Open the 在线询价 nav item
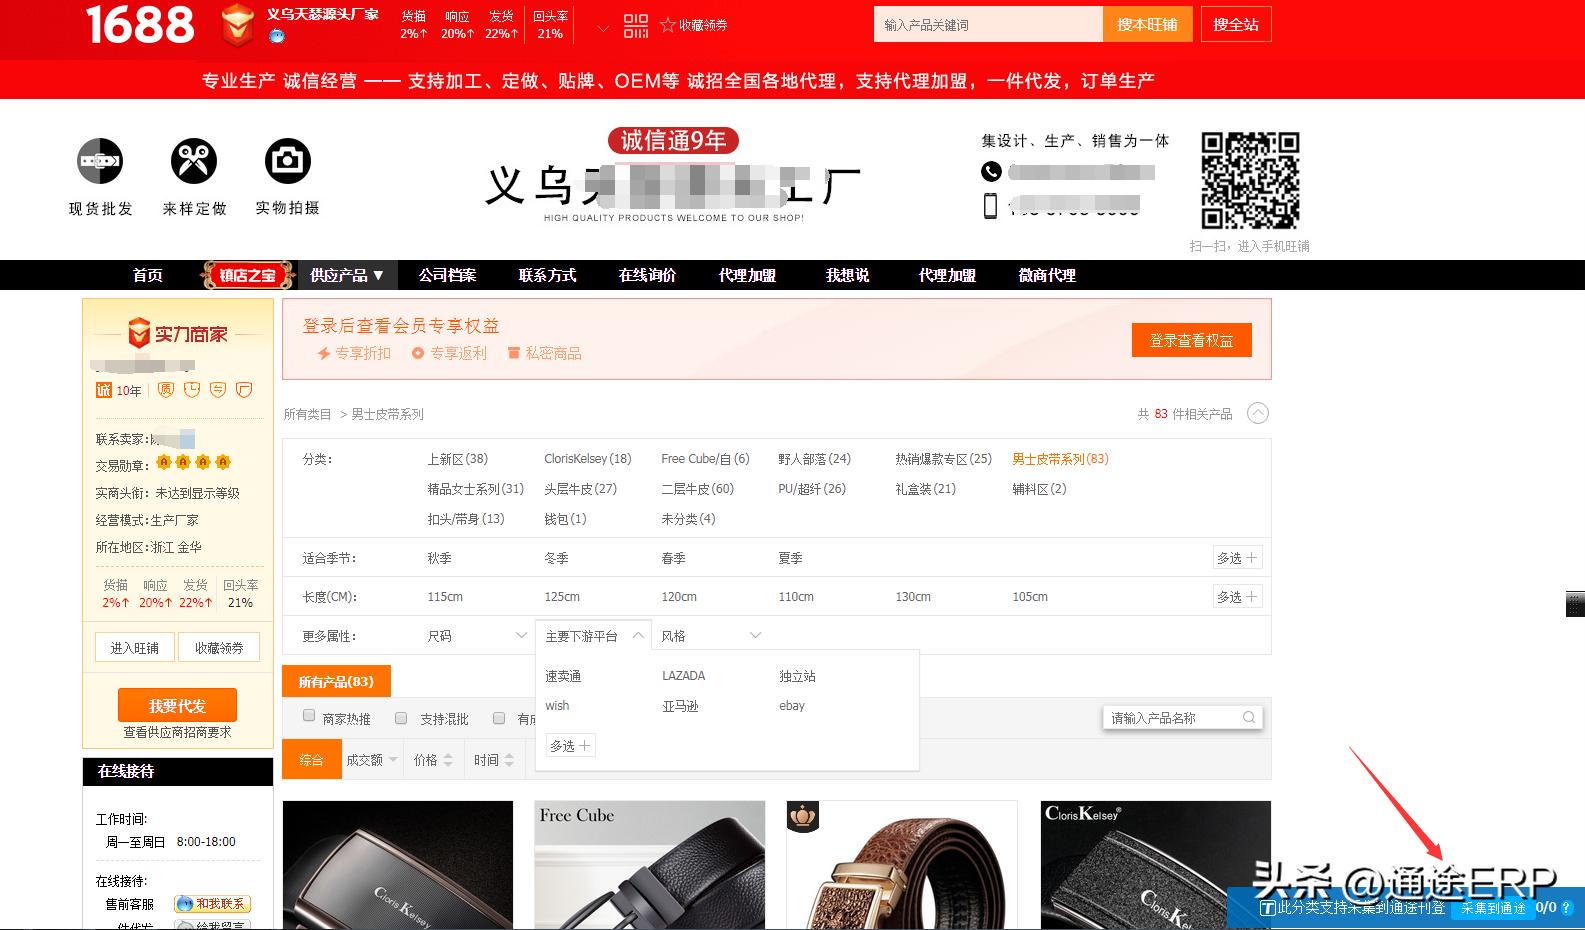 647,275
